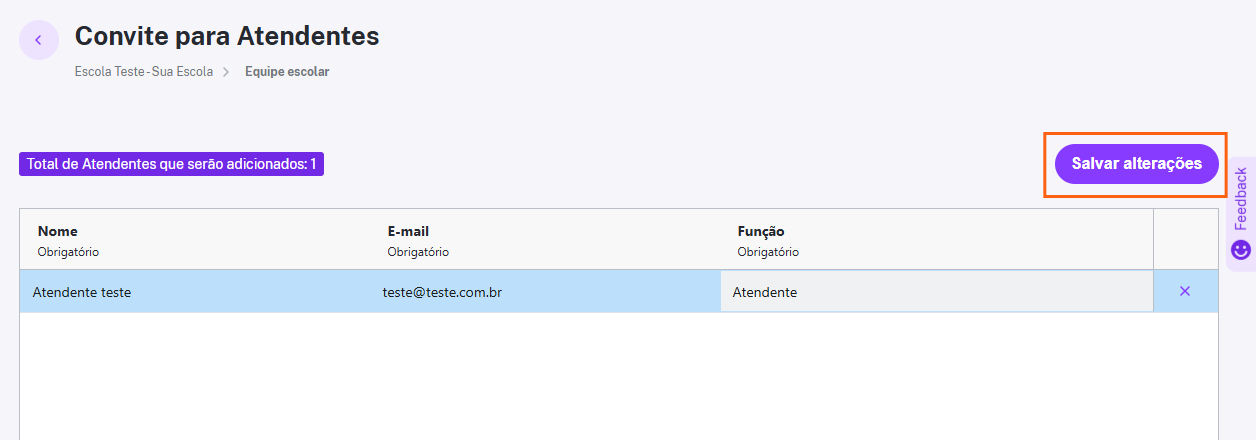1256x440 pixels.
Task: Remove the Atendente teste row with X
Action: point(1185,291)
